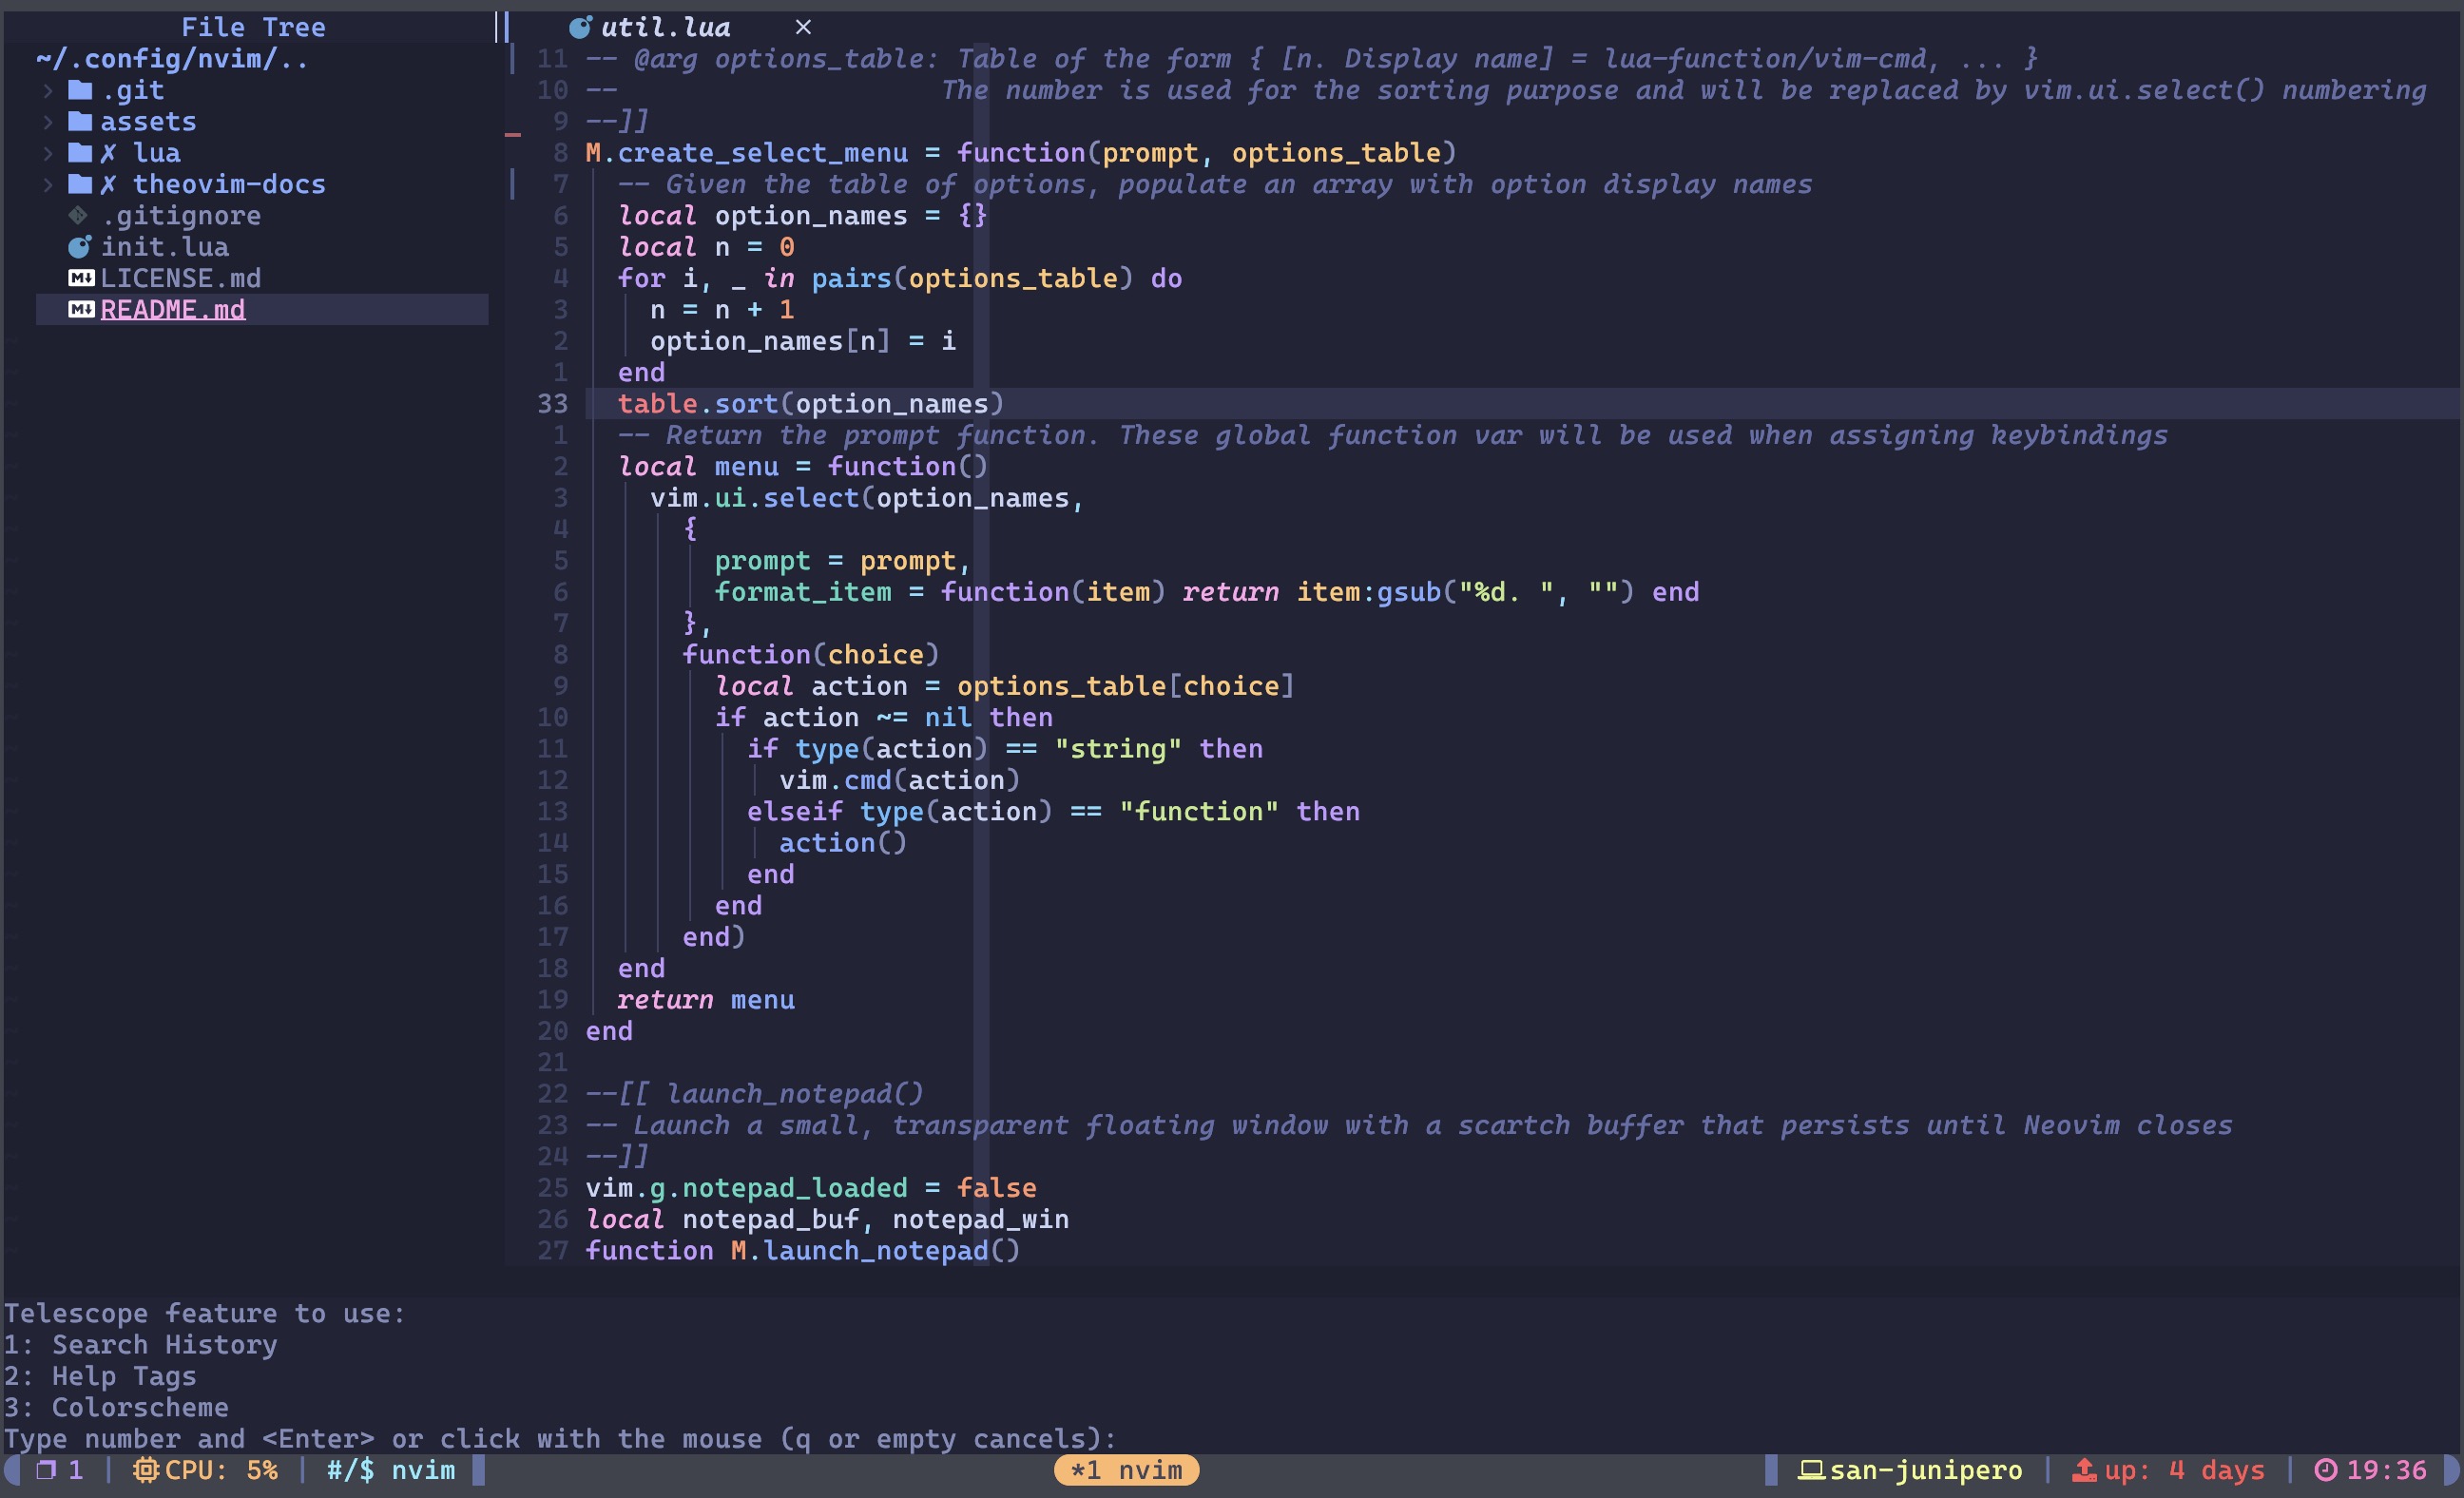Click the File Tree panel title

pyautogui.click(x=253, y=27)
